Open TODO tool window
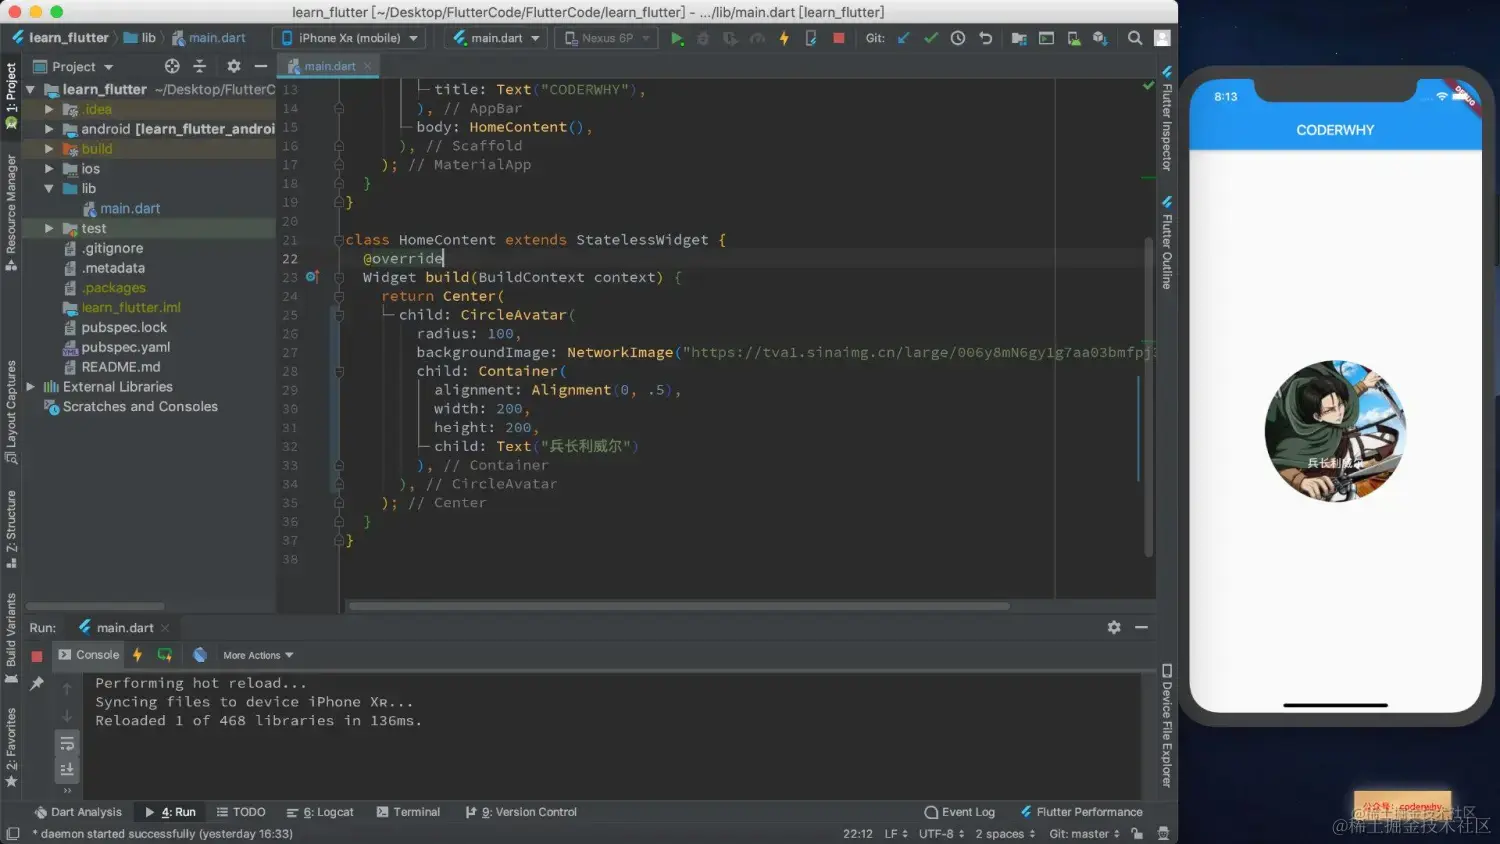 pyautogui.click(x=241, y=812)
